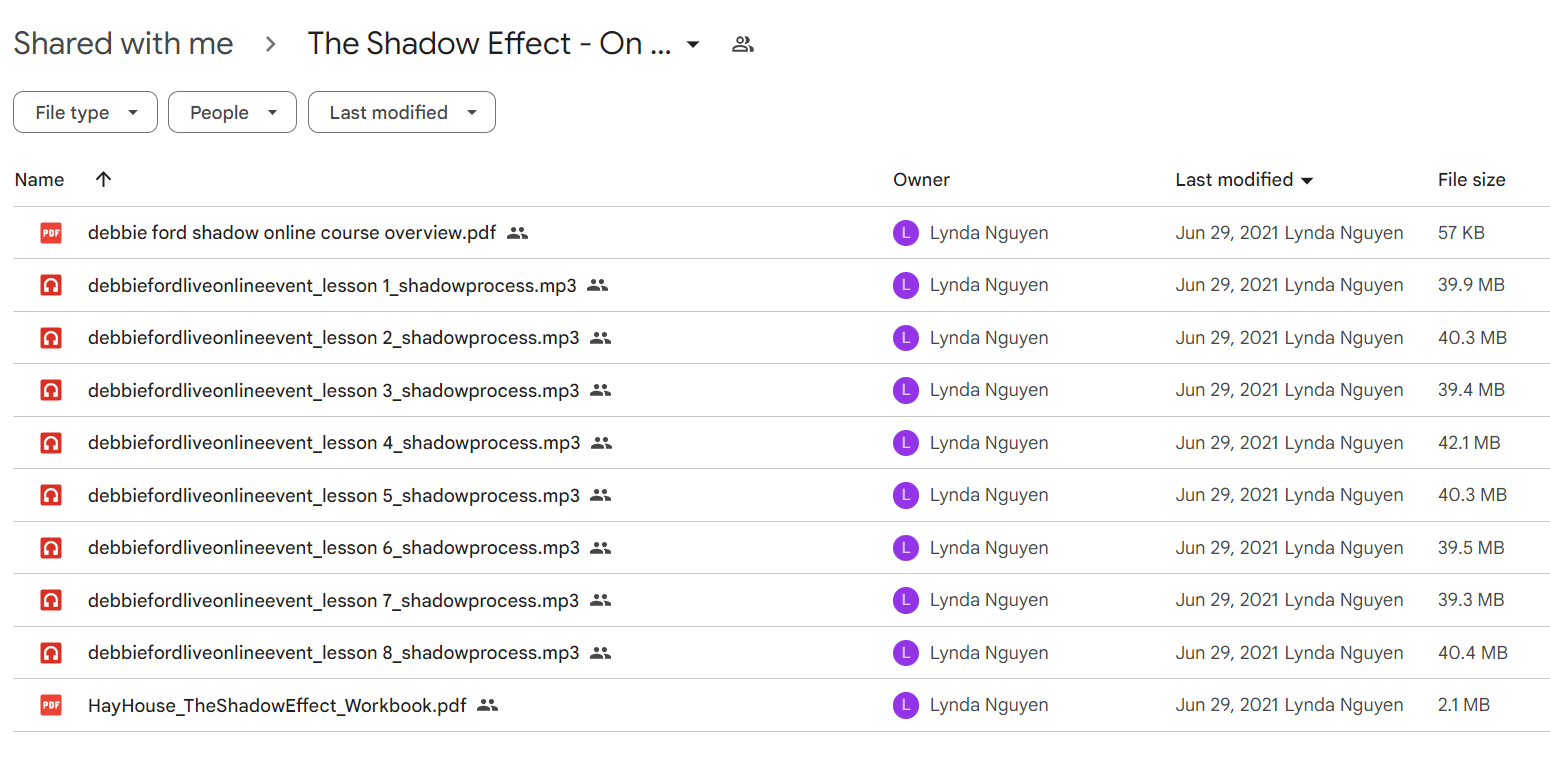Screen dimensions: 1550x773
Task: Open lesson 6_shadowprocess.mp3 file
Action: [x=333, y=548]
